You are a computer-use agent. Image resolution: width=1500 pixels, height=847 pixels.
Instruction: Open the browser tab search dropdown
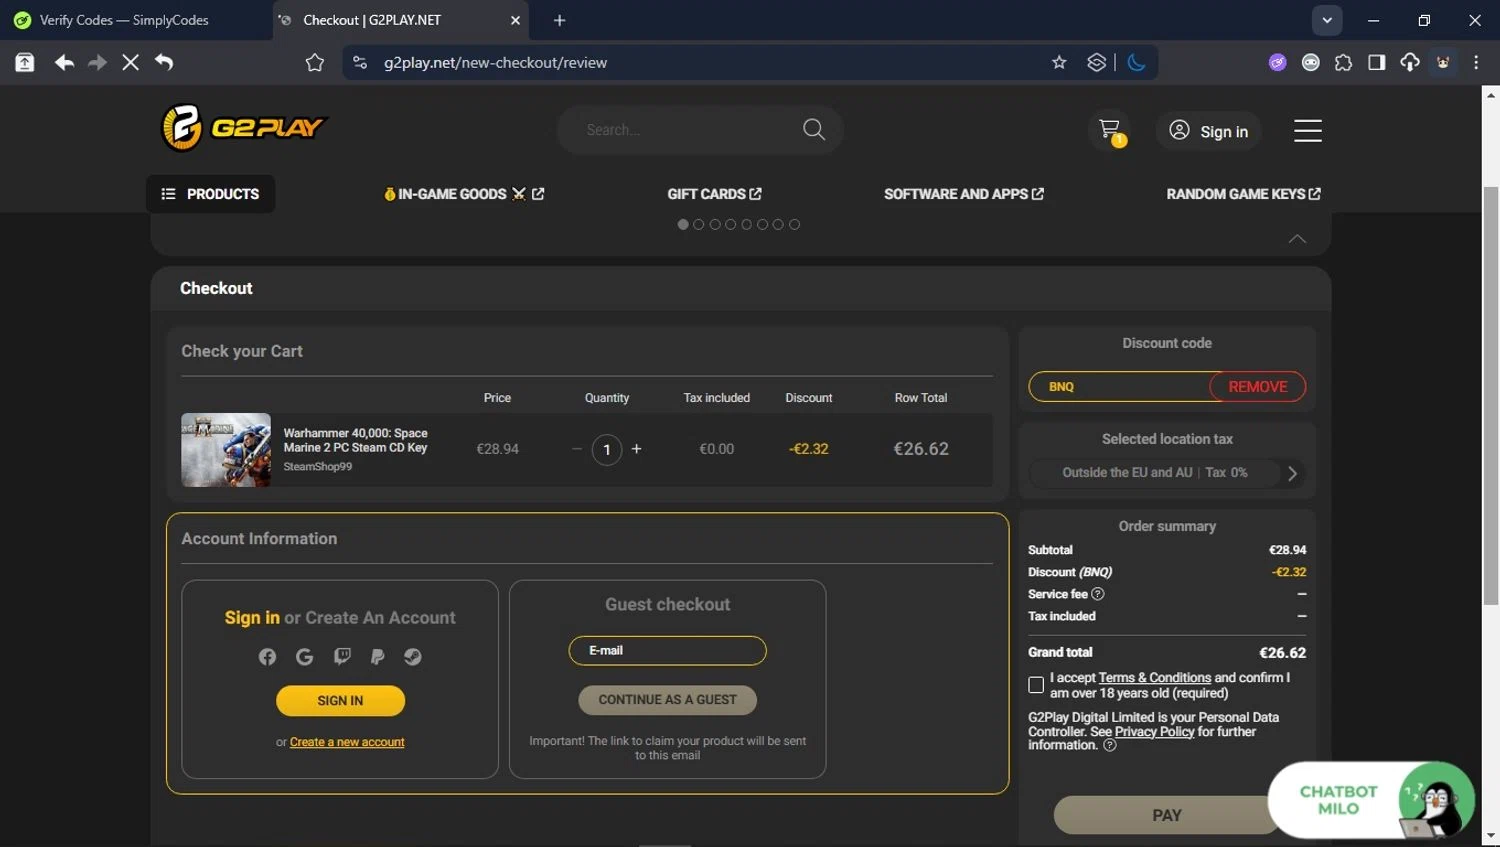(x=1327, y=20)
